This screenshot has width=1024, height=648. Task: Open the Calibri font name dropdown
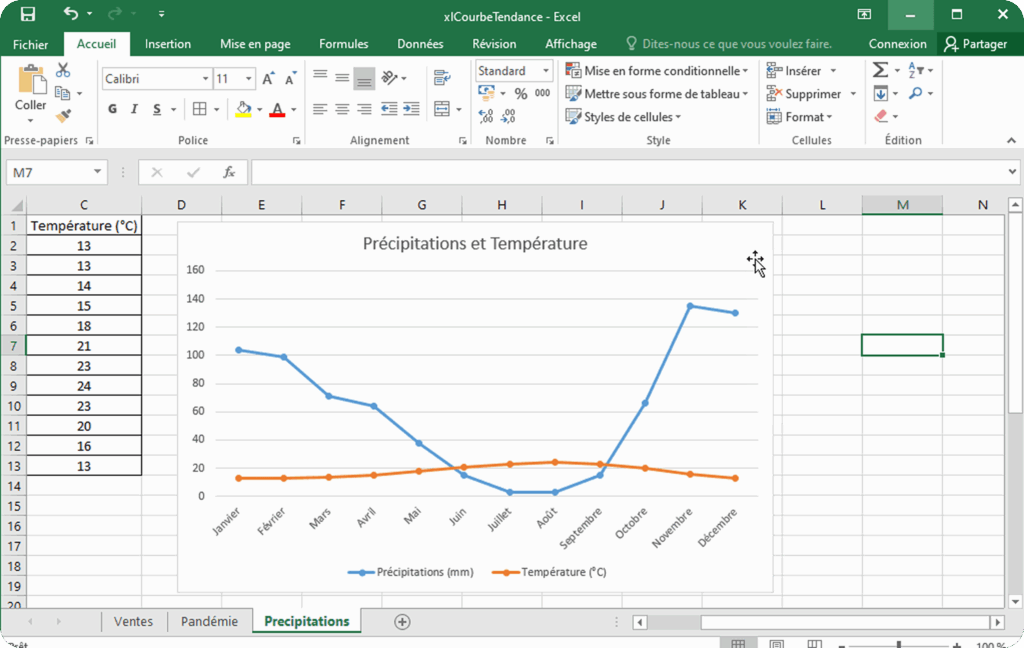click(x=205, y=78)
